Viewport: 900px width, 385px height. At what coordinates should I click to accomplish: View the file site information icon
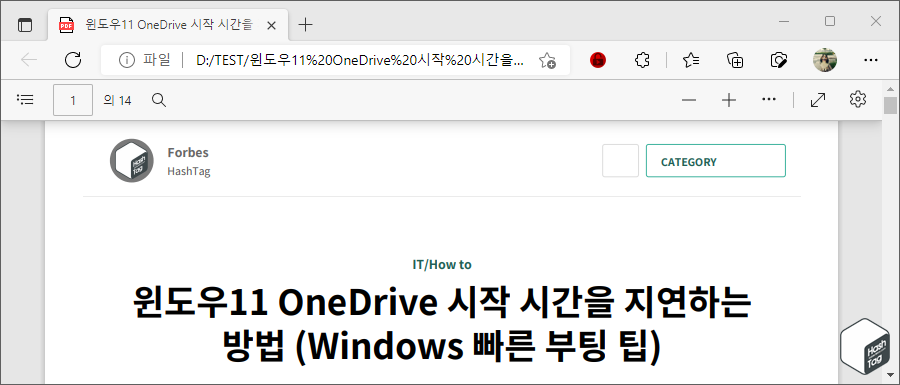pos(126,60)
